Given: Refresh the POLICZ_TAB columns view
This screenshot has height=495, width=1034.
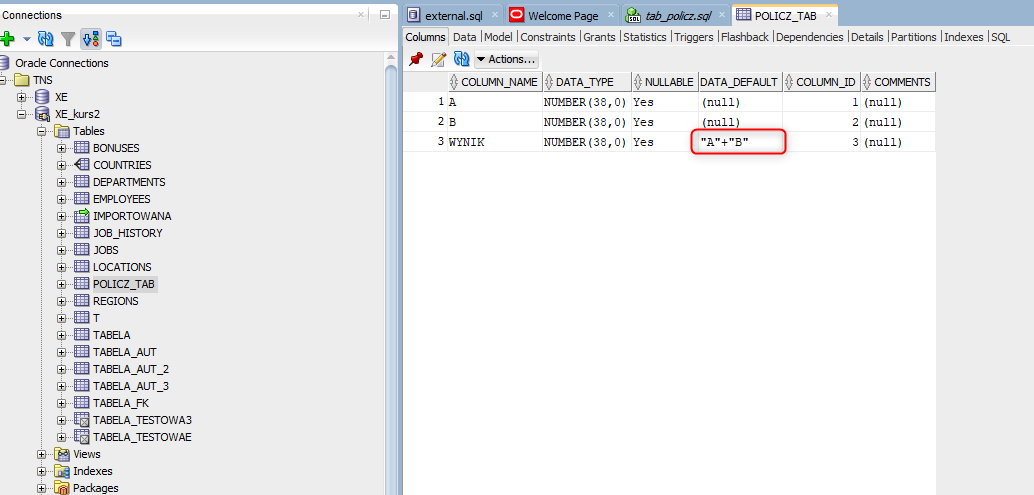Looking at the screenshot, I should coord(461,59).
